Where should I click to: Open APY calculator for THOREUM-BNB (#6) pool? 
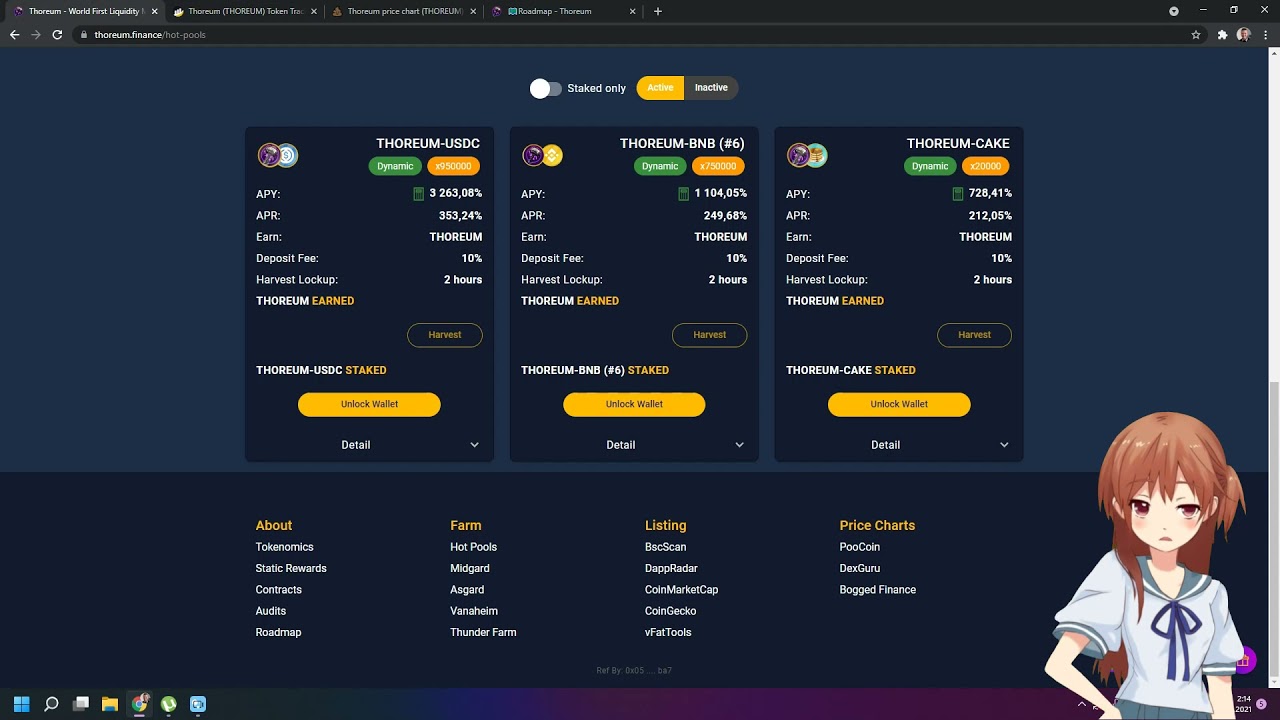(x=684, y=194)
